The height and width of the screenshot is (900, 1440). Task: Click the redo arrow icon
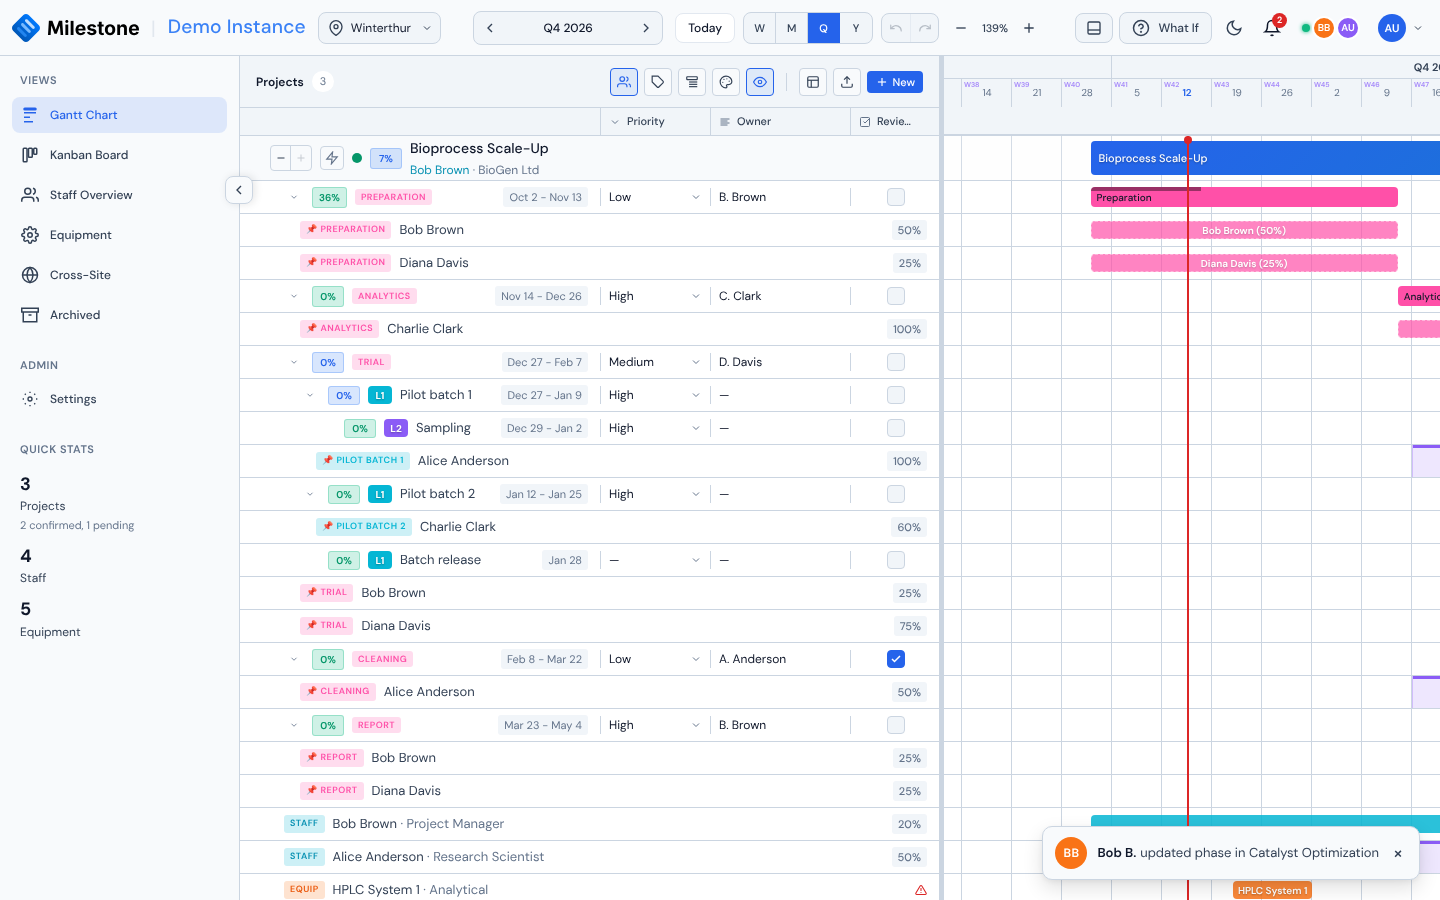[925, 28]
